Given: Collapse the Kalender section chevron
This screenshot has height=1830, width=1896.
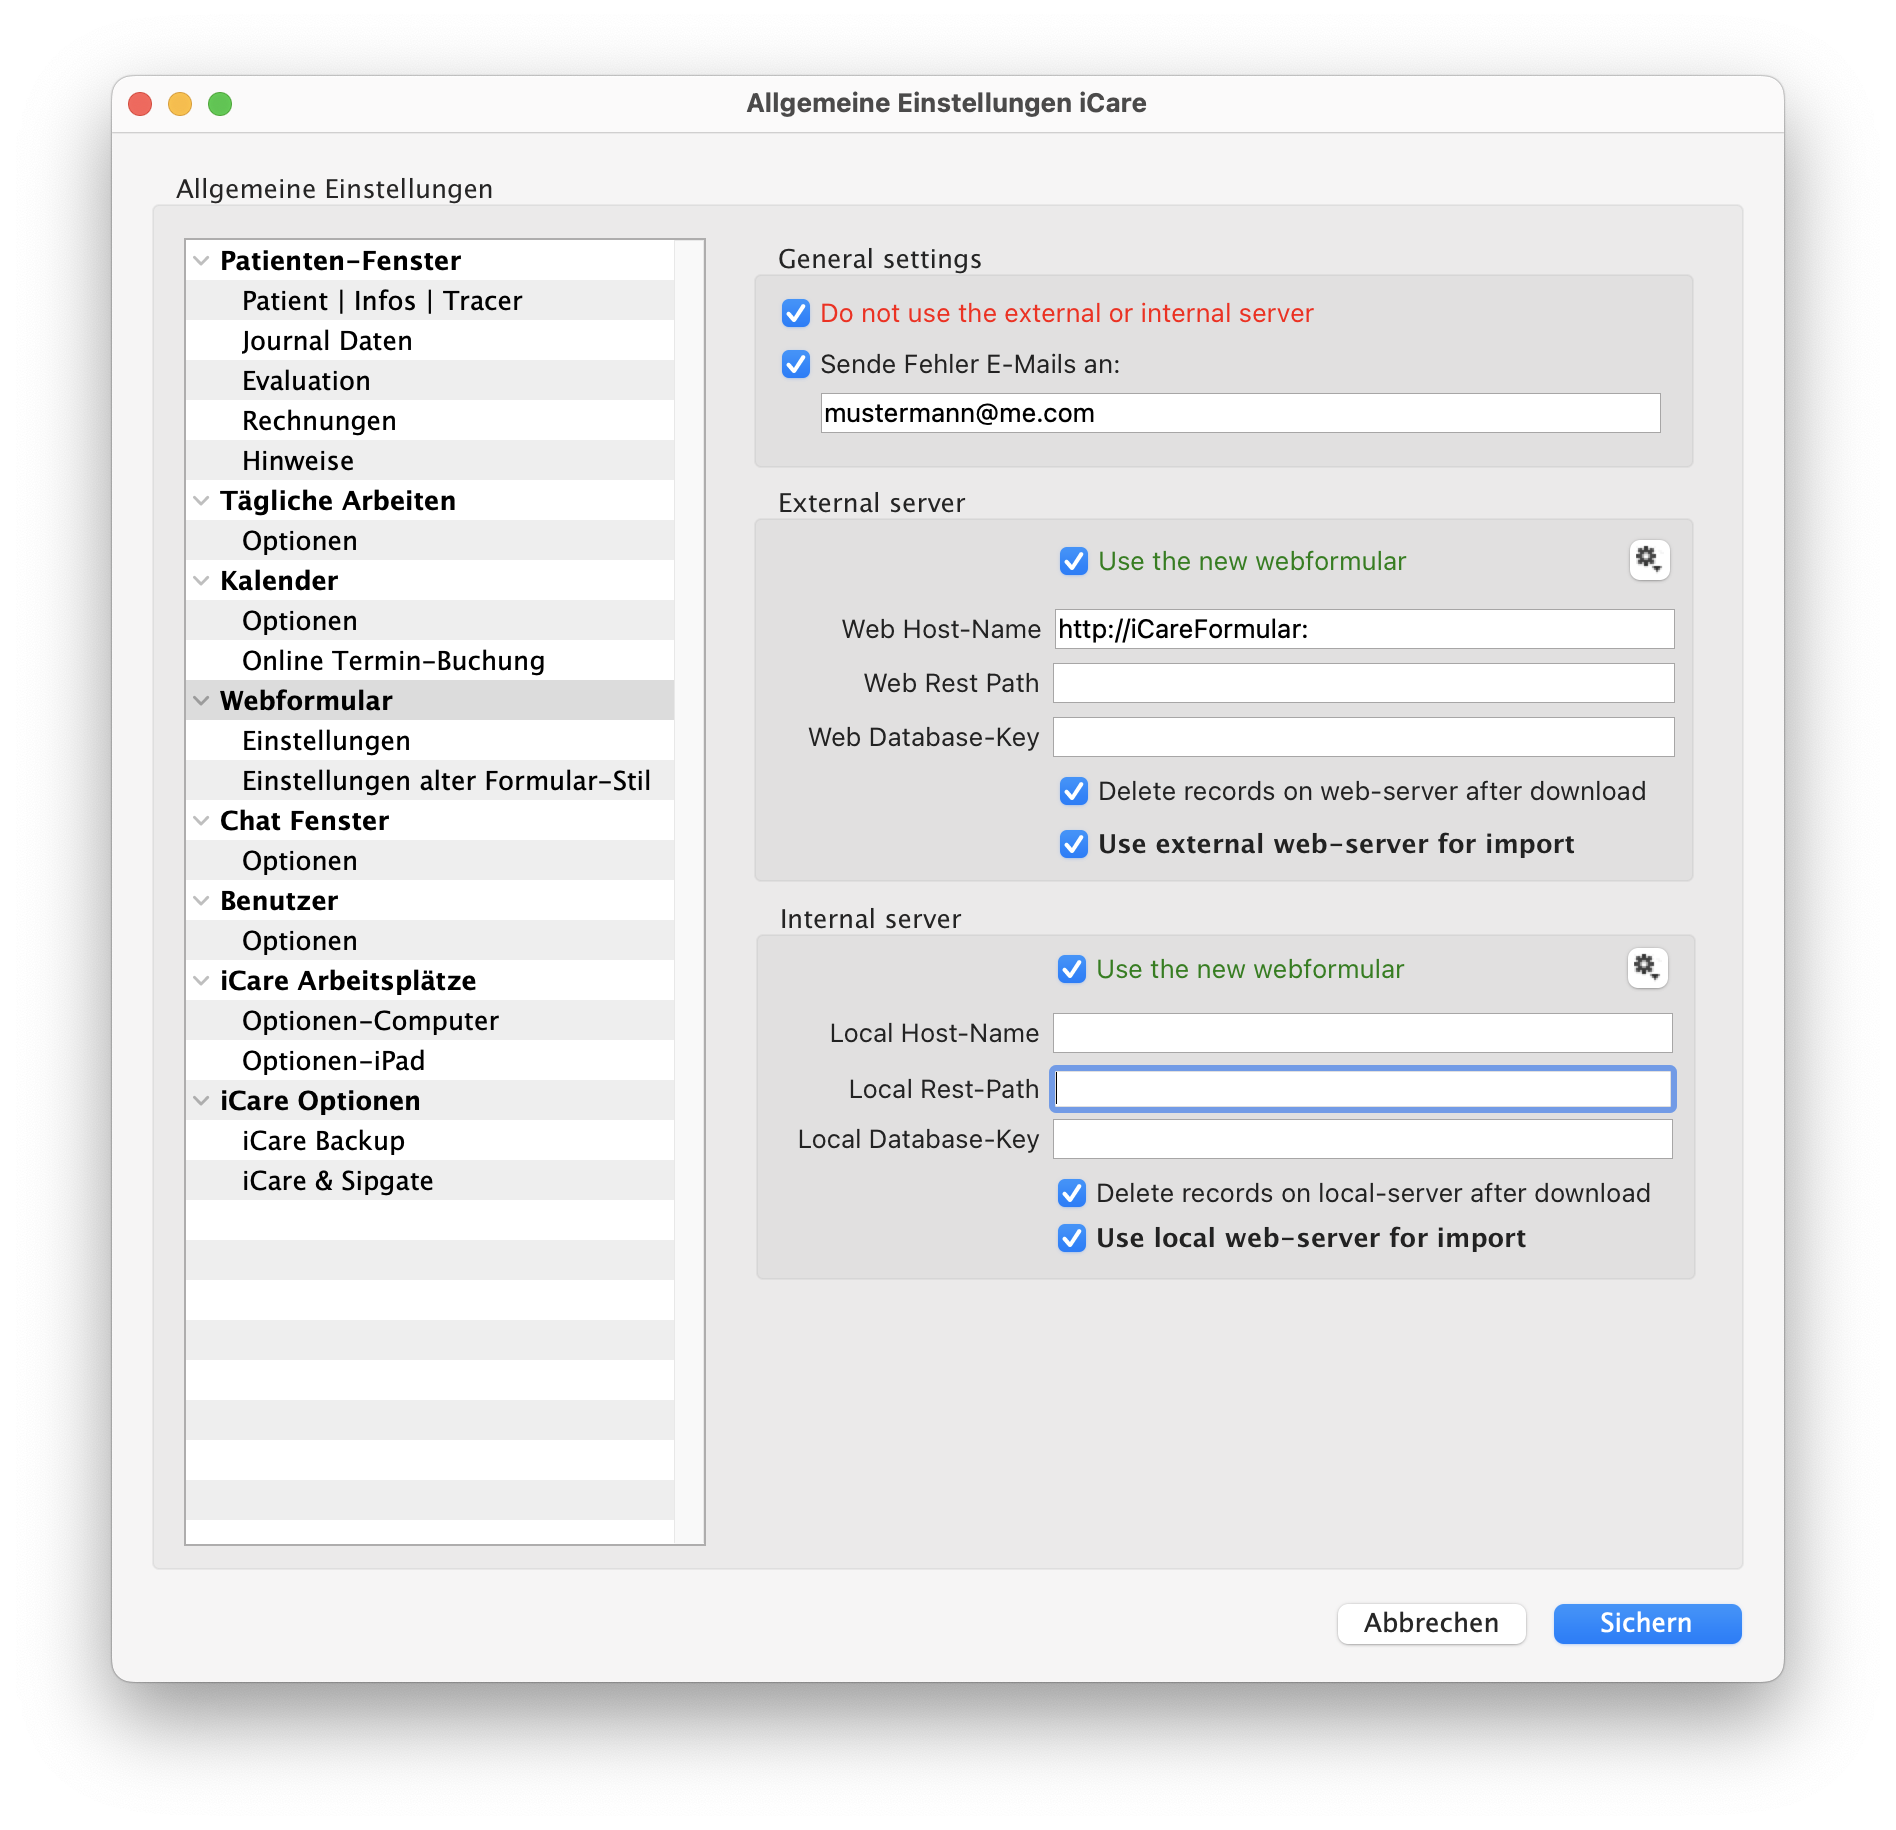Looking at the screenshot, I should (x=202, y=581).
